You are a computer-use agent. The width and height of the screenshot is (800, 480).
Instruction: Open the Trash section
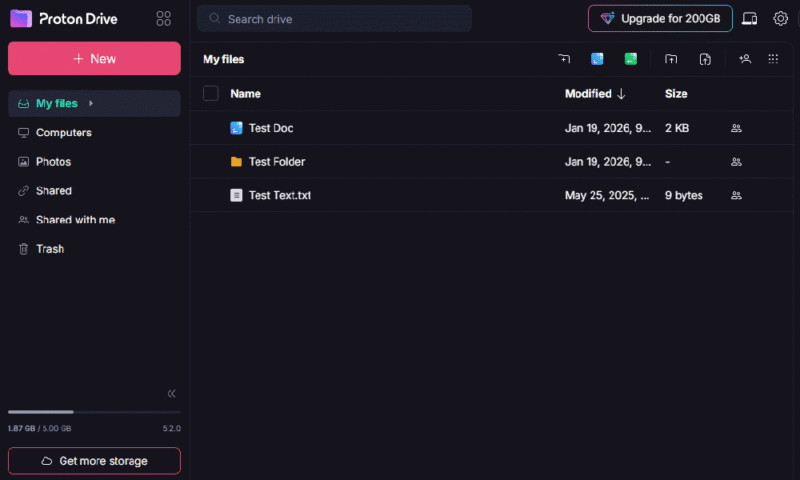pos(94,249)
